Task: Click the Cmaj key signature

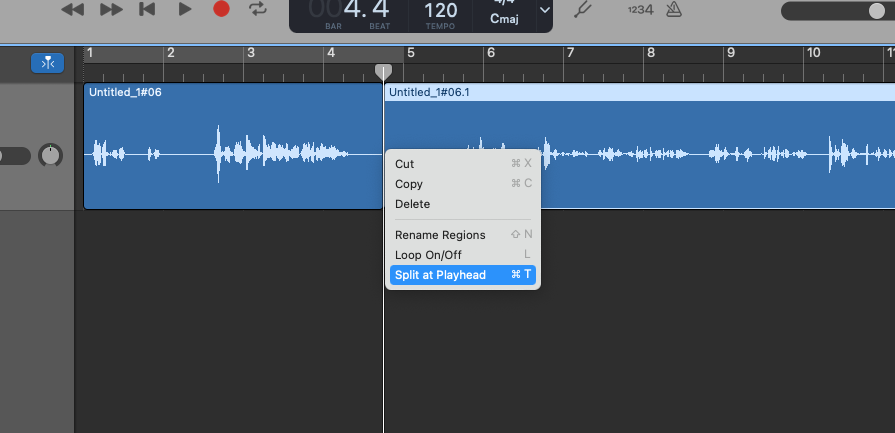Action: [504, 18]
